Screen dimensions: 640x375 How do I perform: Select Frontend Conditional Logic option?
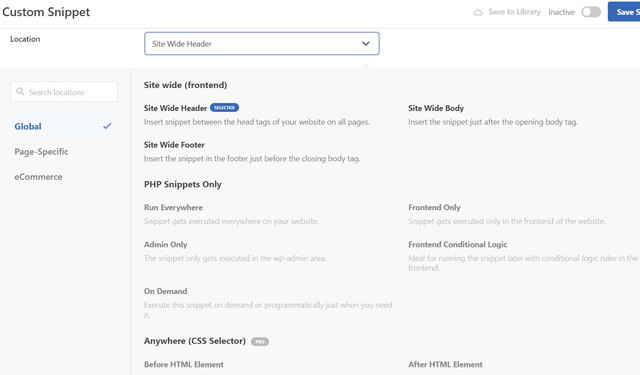[458, 244]
